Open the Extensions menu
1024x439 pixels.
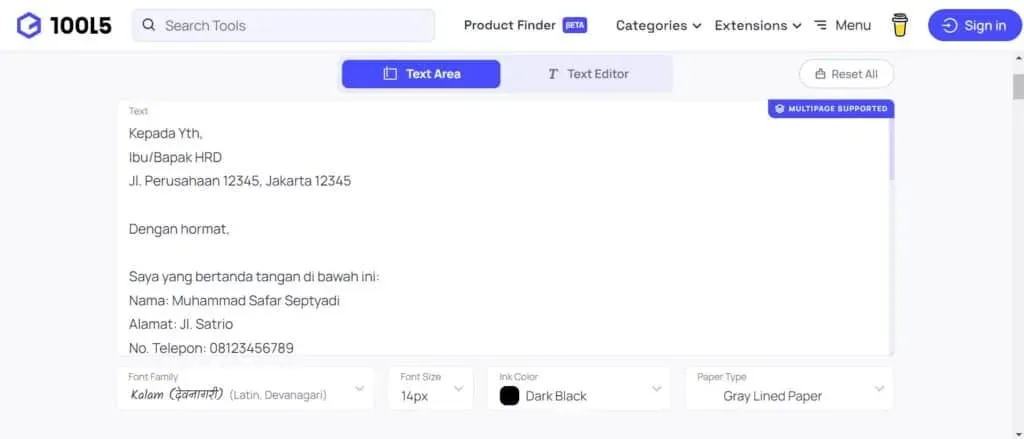click(x=758, y=26)
